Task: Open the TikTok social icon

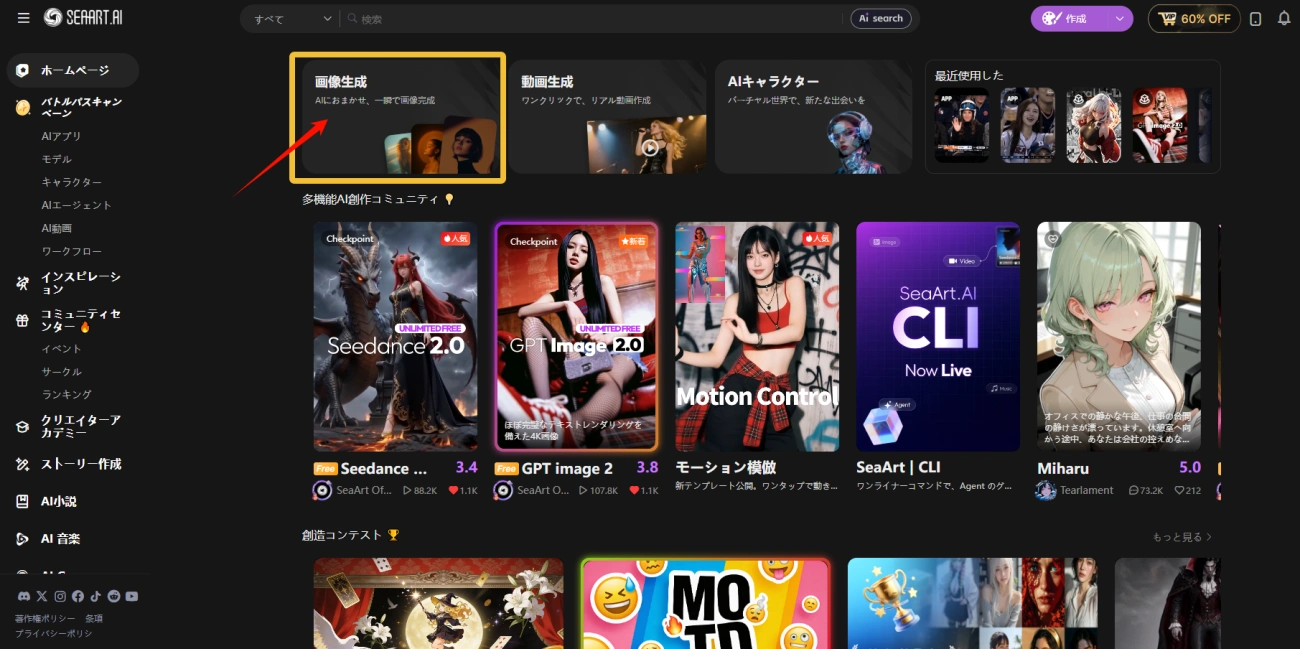Action: coord(96,596)
